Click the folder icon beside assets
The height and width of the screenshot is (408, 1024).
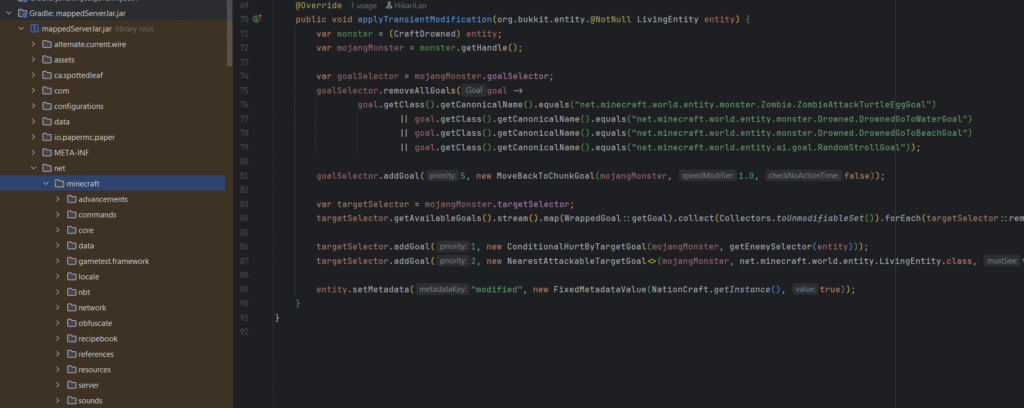(x=47, y=59)
